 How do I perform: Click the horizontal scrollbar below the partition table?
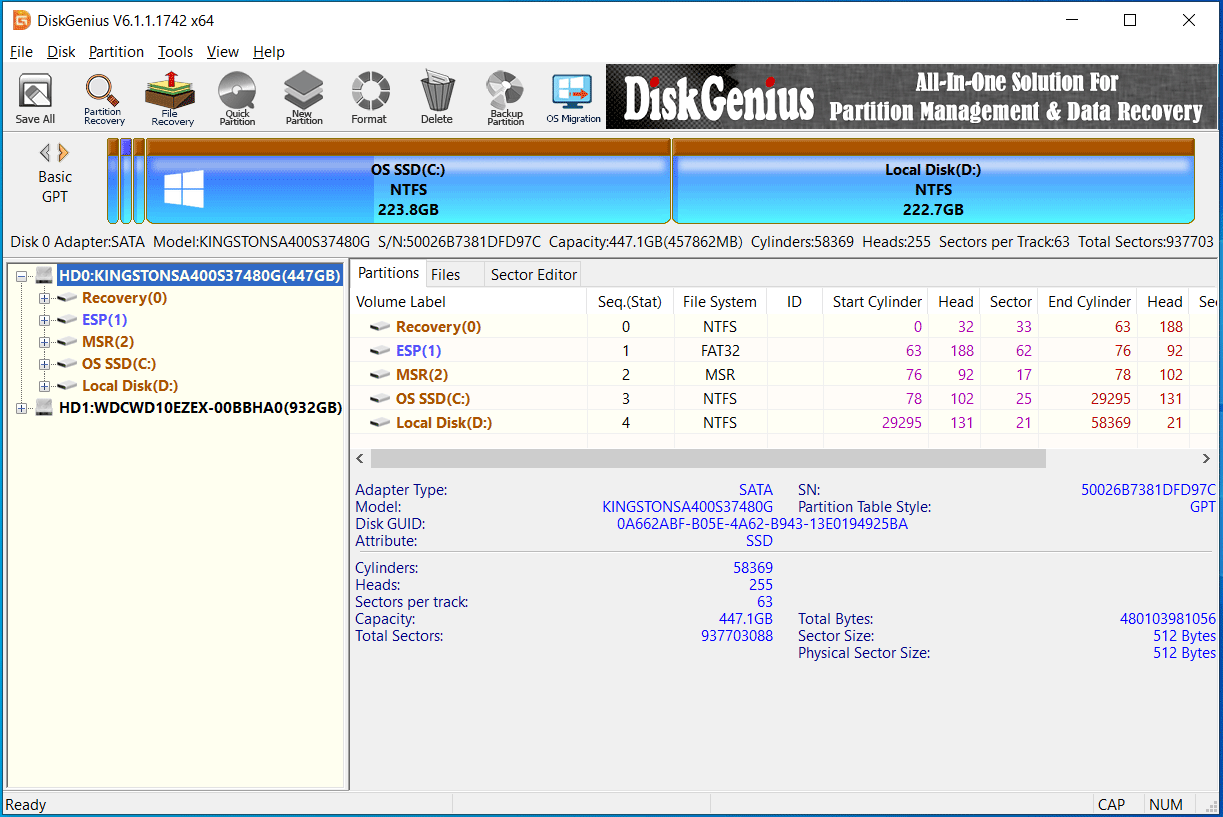coord(700,458)
